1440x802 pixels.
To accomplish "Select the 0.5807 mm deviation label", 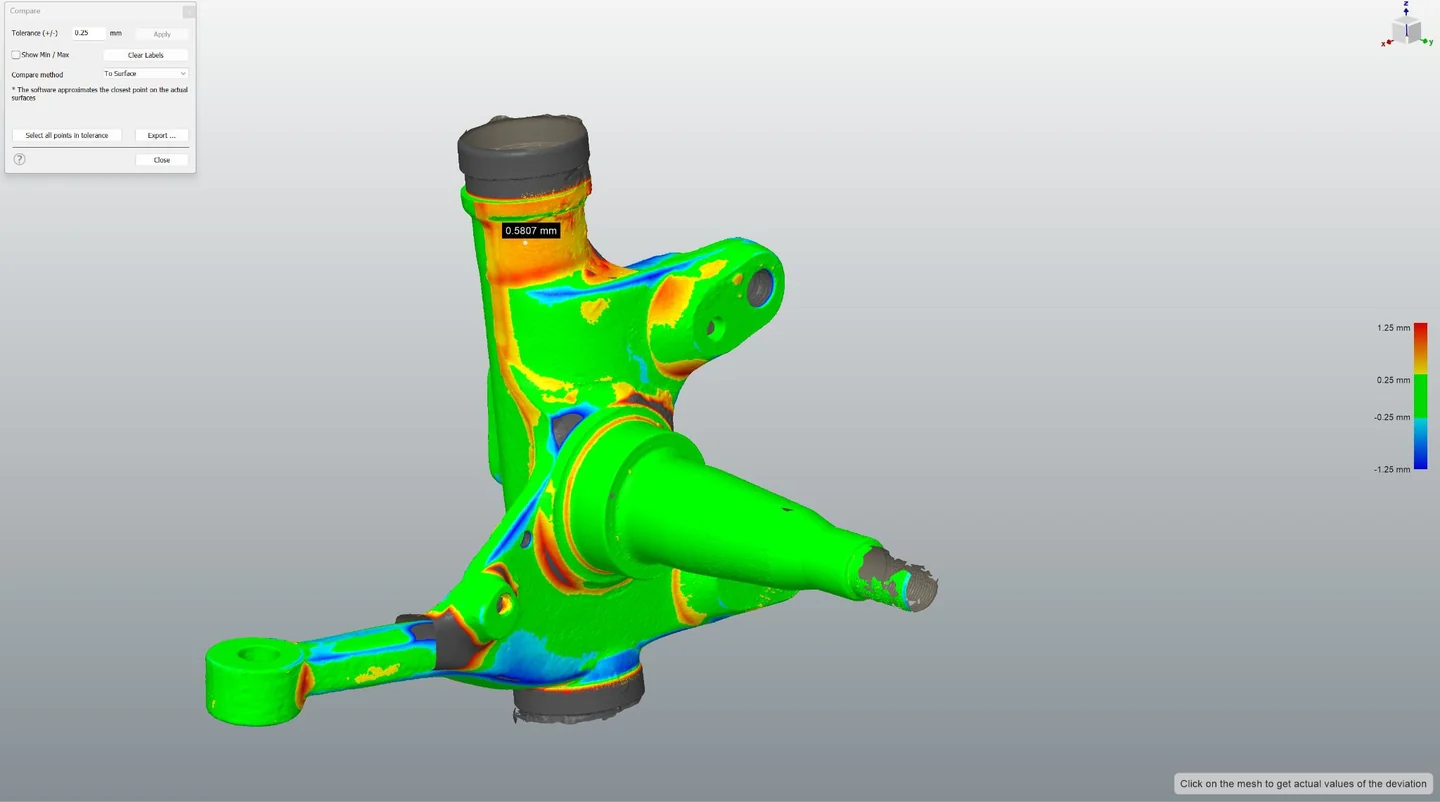I will tap(531, 231).
